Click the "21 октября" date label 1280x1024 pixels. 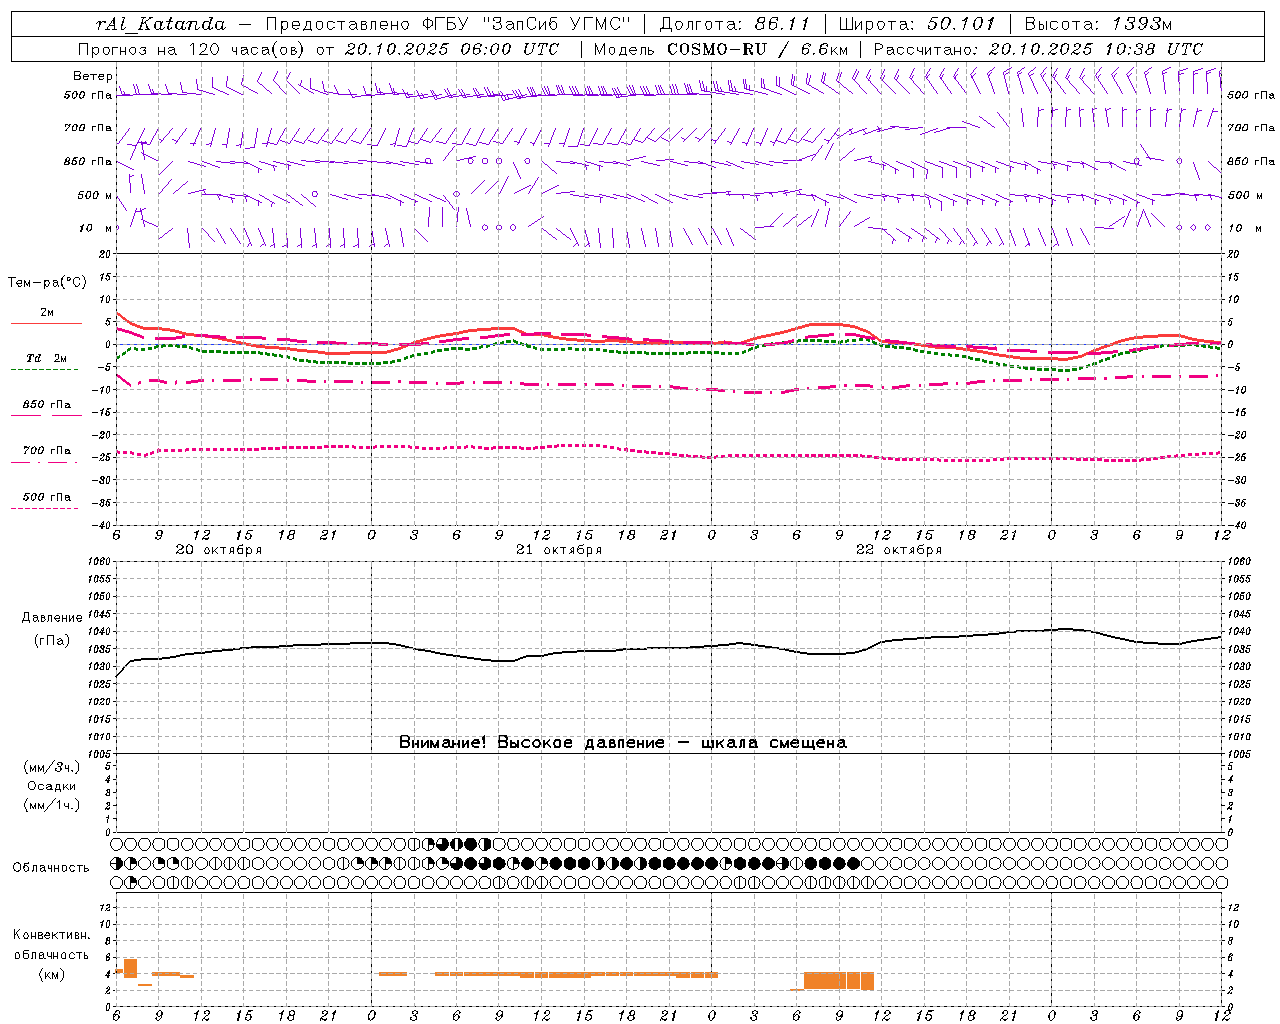pyautogui.click(x=559, y=550)
